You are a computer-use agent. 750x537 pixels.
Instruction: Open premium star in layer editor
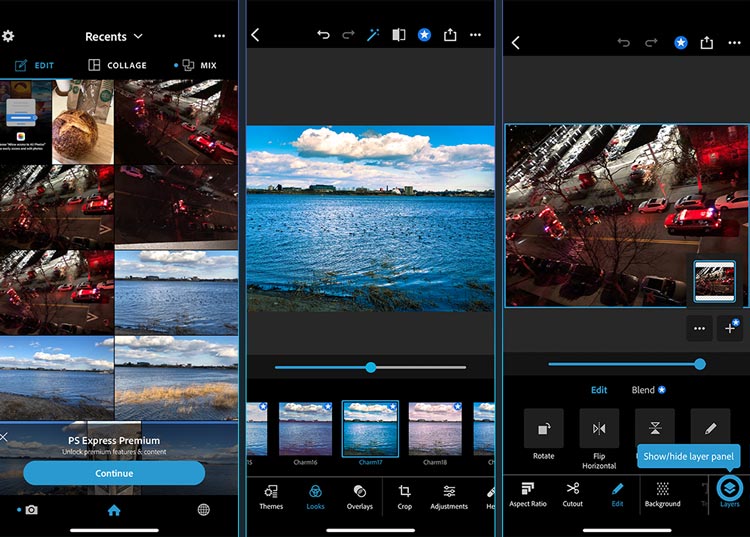pyautogui.click(x=681, y=43)
